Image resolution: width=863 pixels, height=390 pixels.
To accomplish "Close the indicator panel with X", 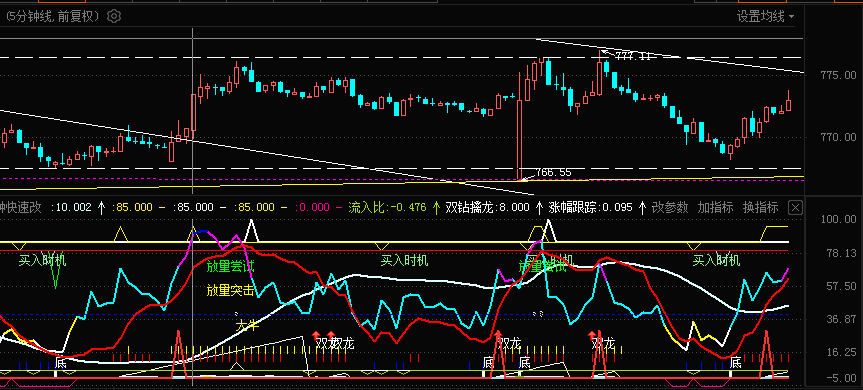I will coord(796,207).
